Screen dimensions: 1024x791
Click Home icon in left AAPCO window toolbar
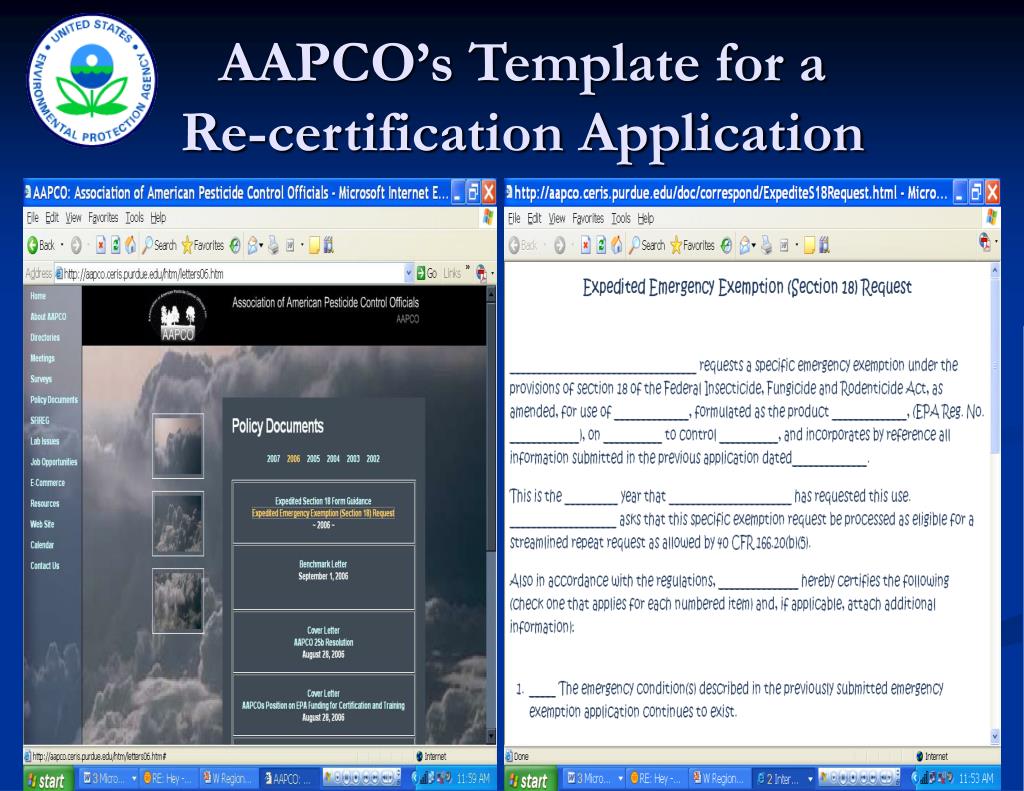coord(131,246)
